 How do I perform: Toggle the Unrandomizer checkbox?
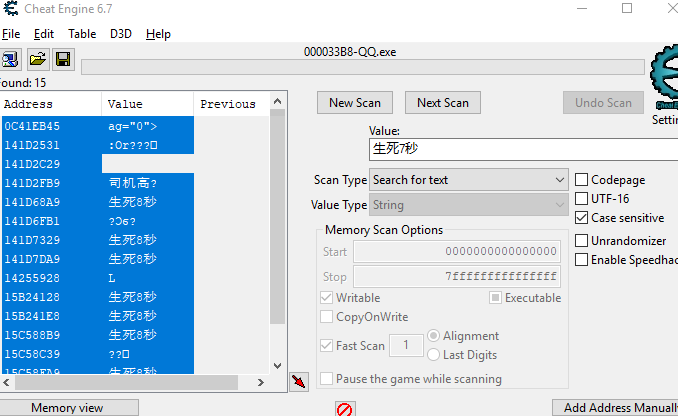582,240
